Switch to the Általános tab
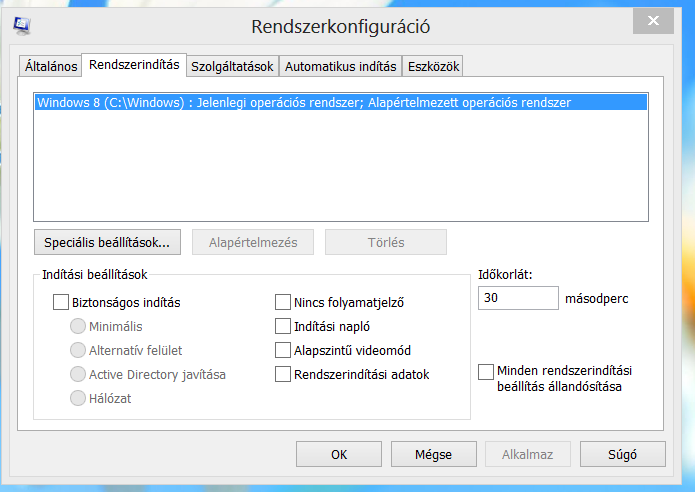Image resolution: width=695 pixels, height=492 pixels. 51,66
